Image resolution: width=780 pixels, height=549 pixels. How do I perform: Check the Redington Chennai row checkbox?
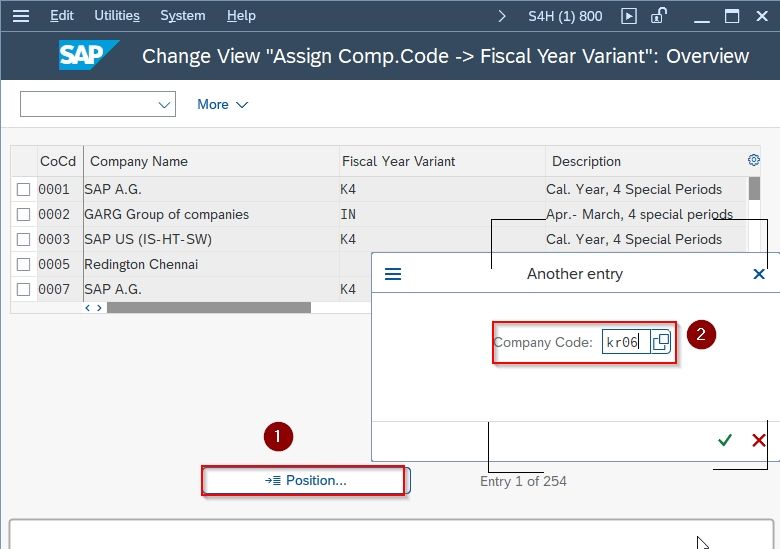pos(23,264)
